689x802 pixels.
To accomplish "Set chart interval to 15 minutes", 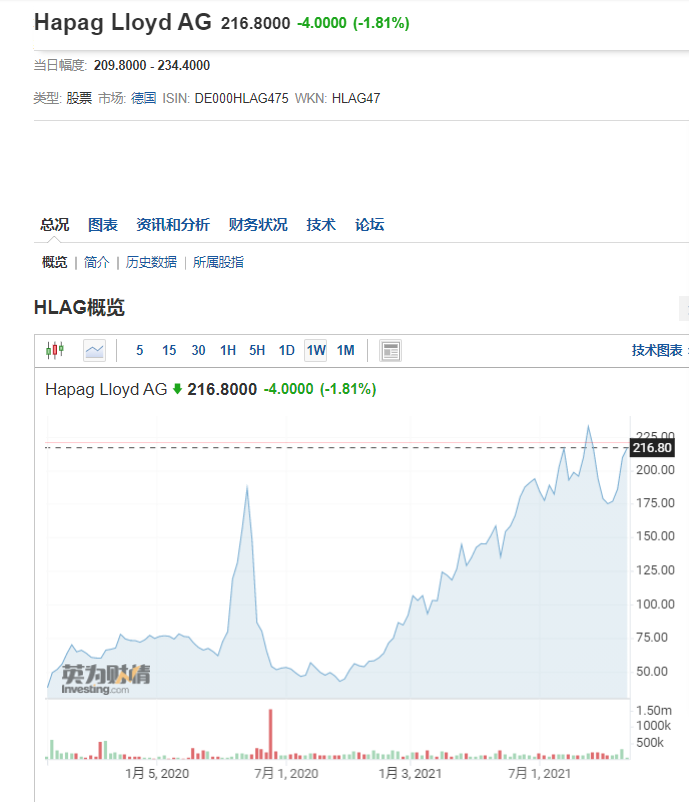I will [x=169, y=350].
